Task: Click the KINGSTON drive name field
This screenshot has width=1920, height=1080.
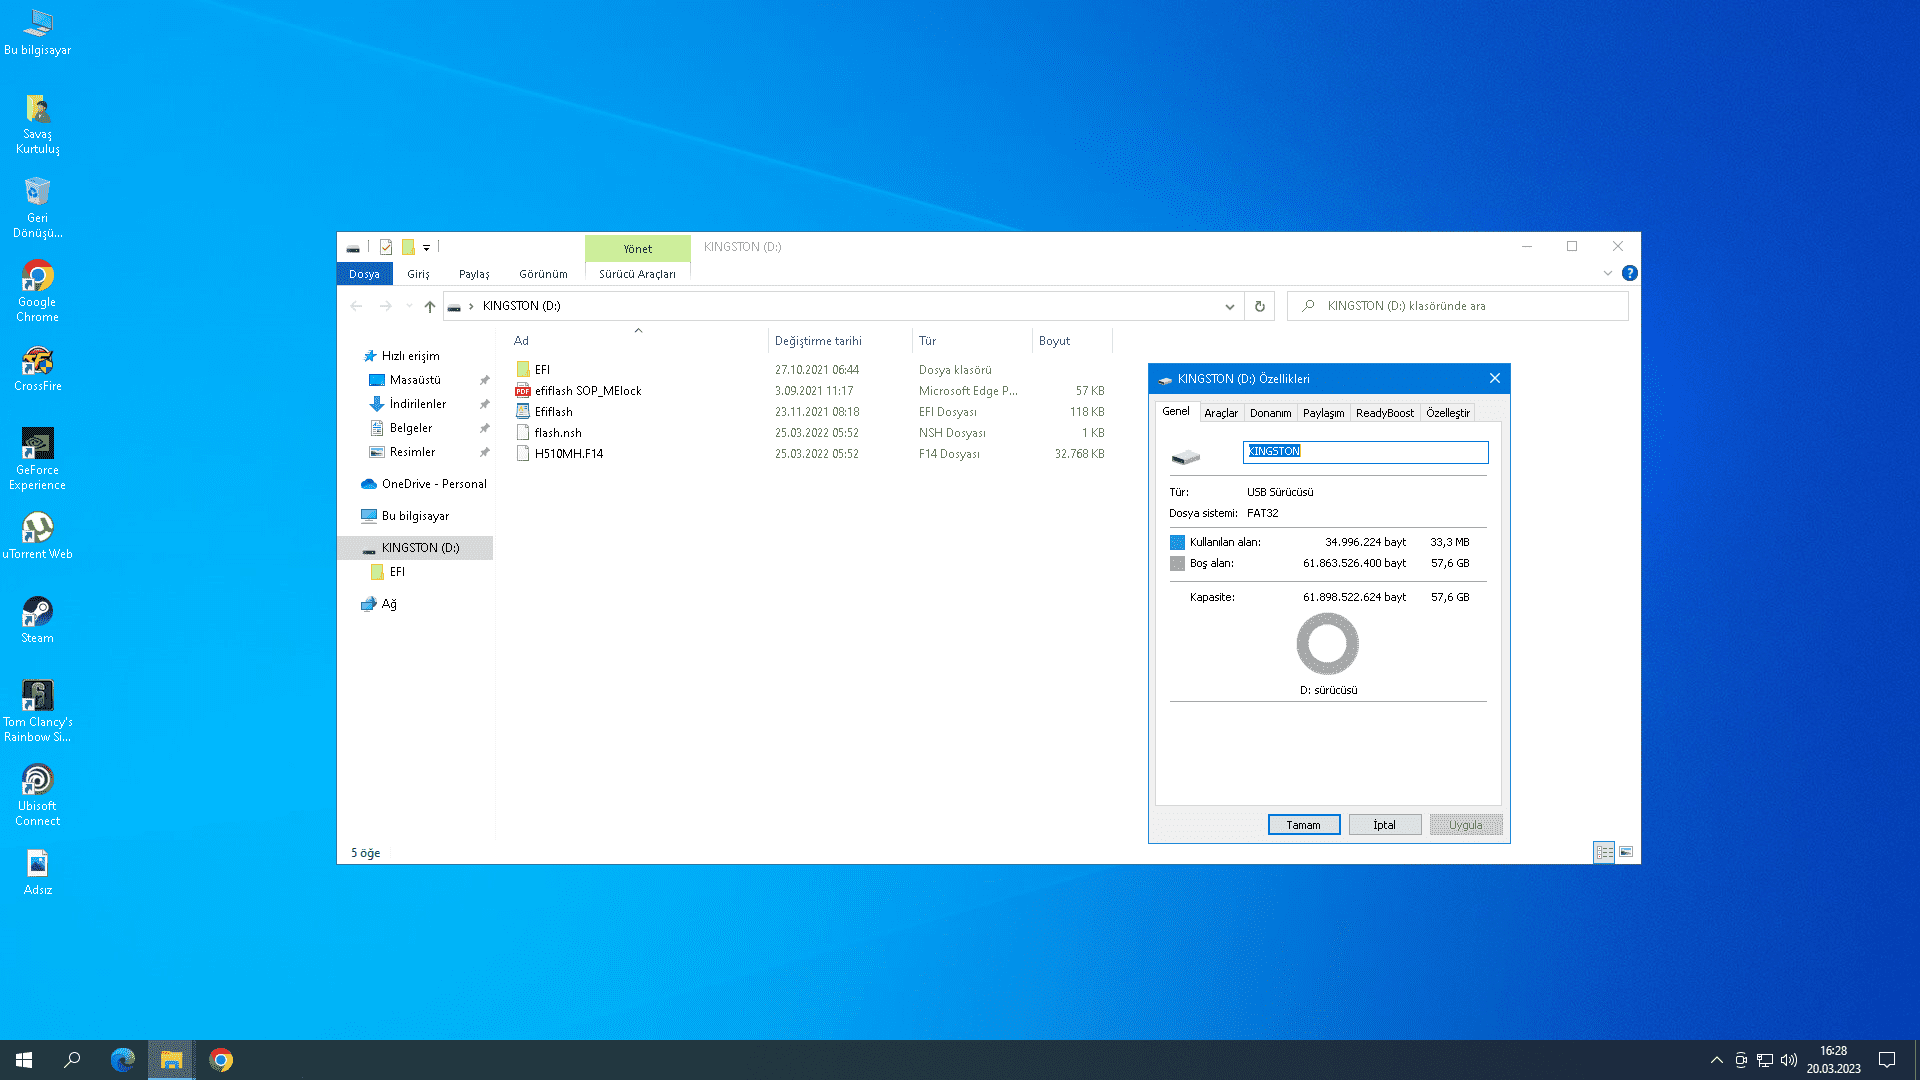Action: pos(1365,452)
